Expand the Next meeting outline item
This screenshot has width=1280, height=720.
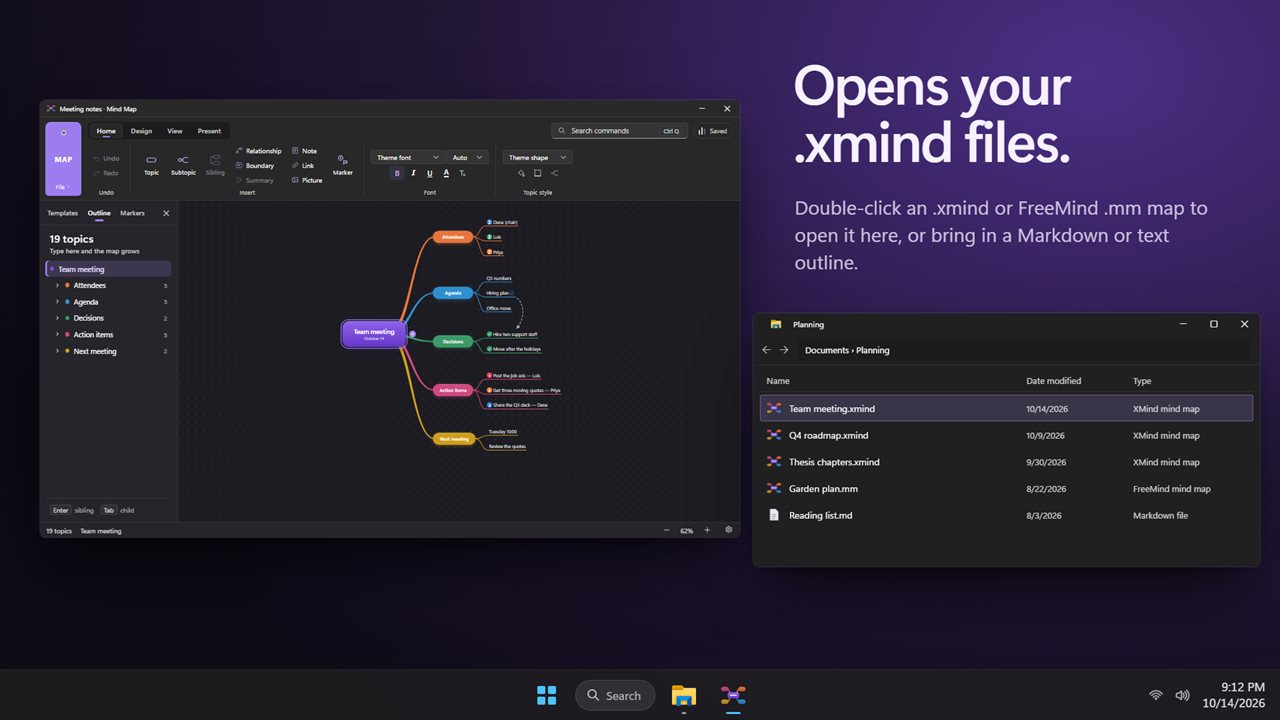tap(57, 351)
